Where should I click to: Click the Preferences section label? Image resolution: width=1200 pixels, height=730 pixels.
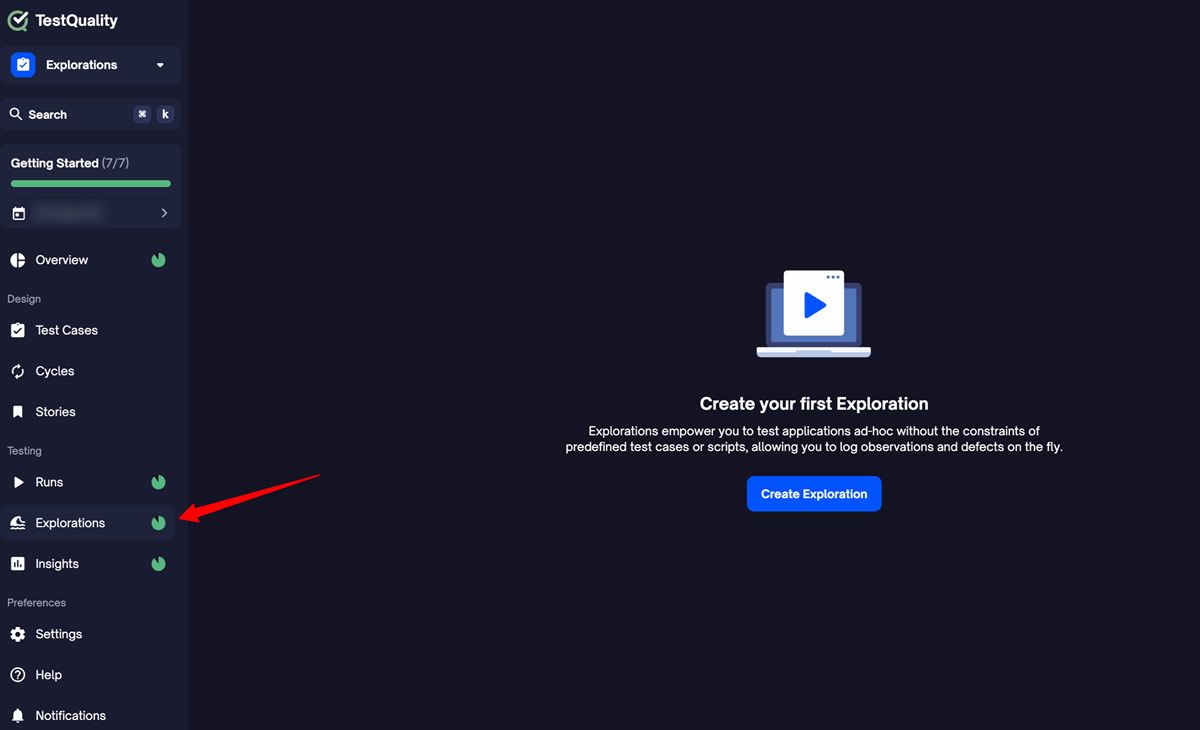[37, 603]
